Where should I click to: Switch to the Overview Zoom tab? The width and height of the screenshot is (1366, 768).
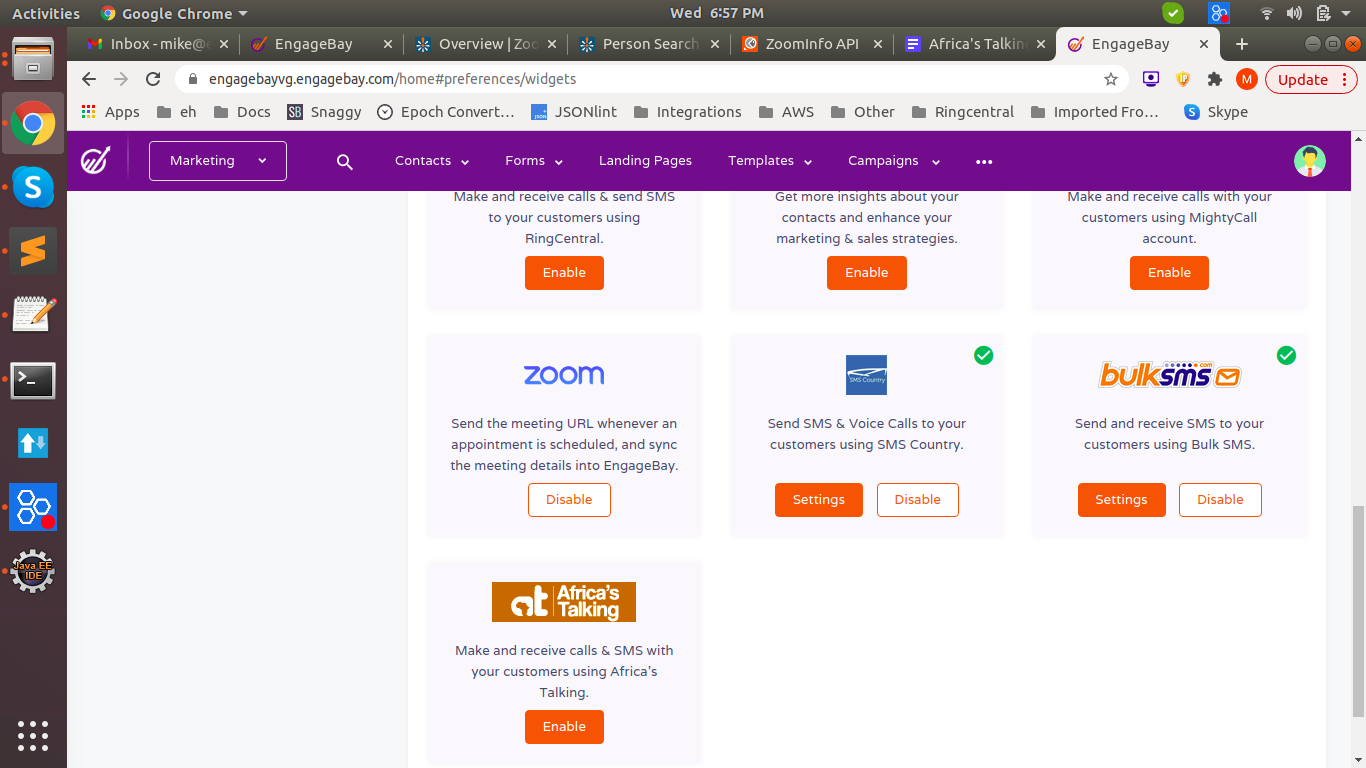[485, 44]
